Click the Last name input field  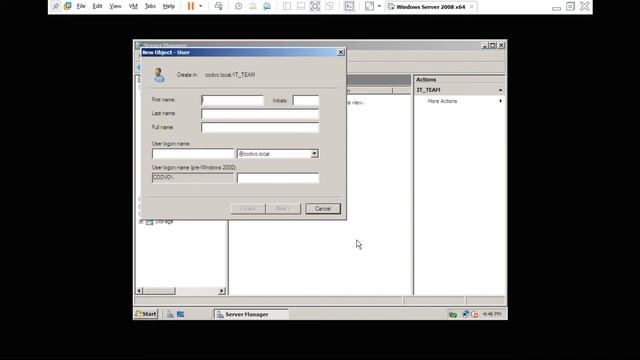click(260, 113)
